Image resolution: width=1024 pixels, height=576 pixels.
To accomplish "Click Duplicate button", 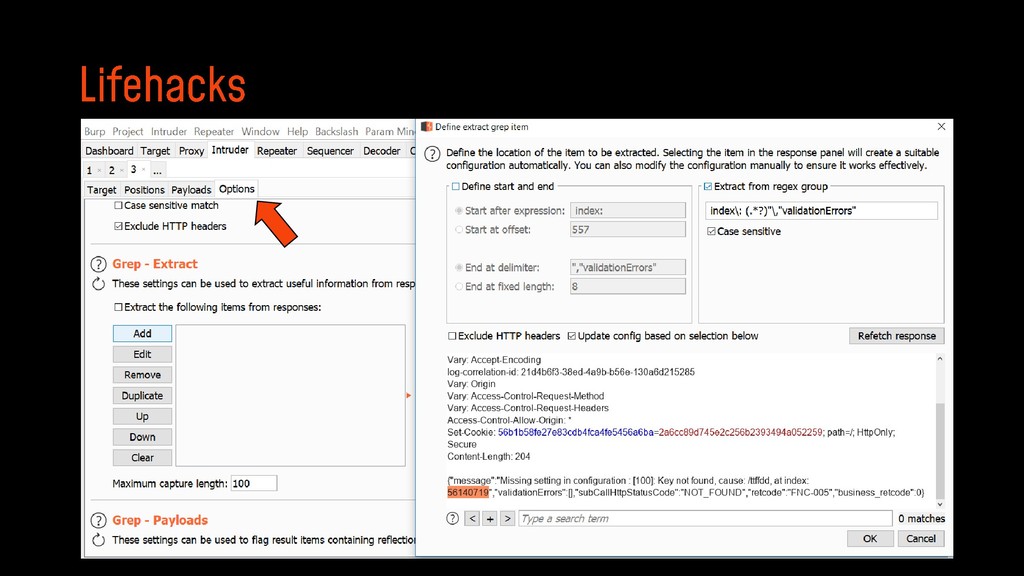I will coord(142,396).
